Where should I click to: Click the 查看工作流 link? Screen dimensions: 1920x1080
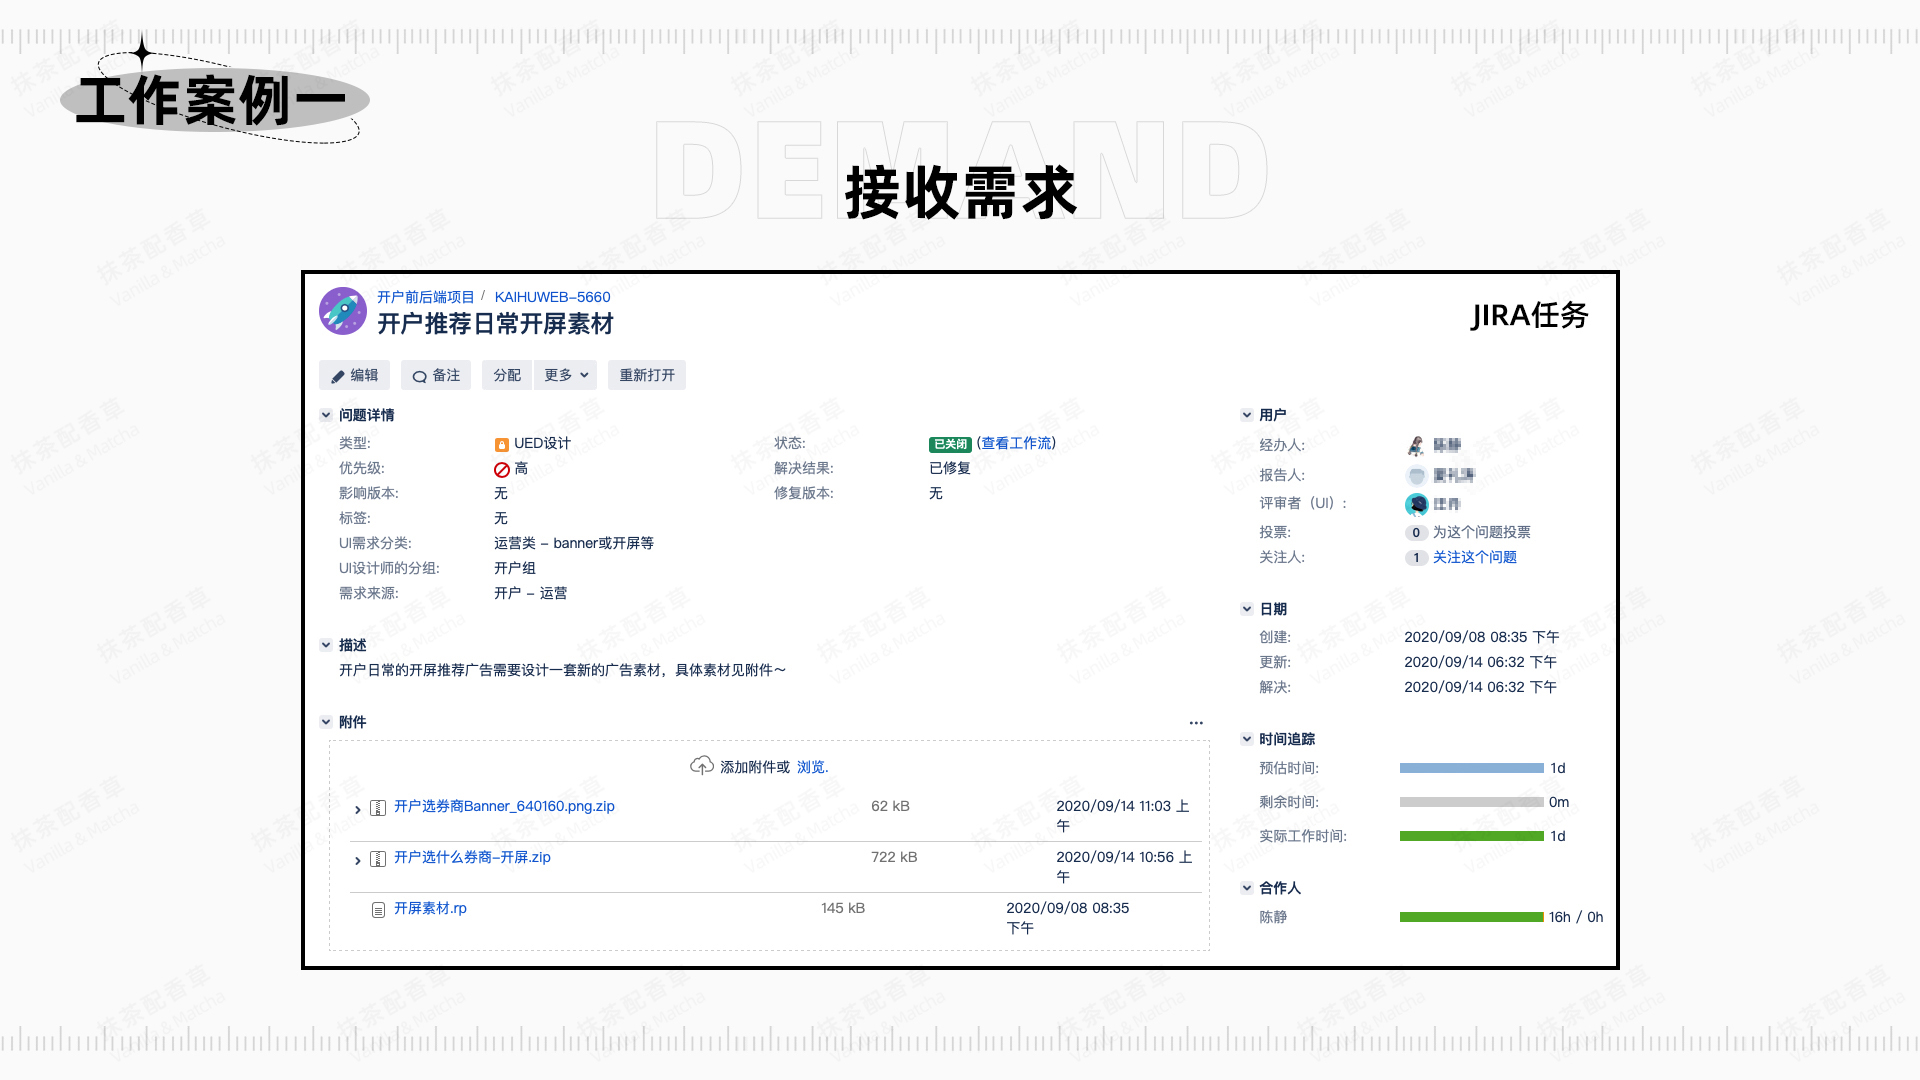(x=1016, y=443)
